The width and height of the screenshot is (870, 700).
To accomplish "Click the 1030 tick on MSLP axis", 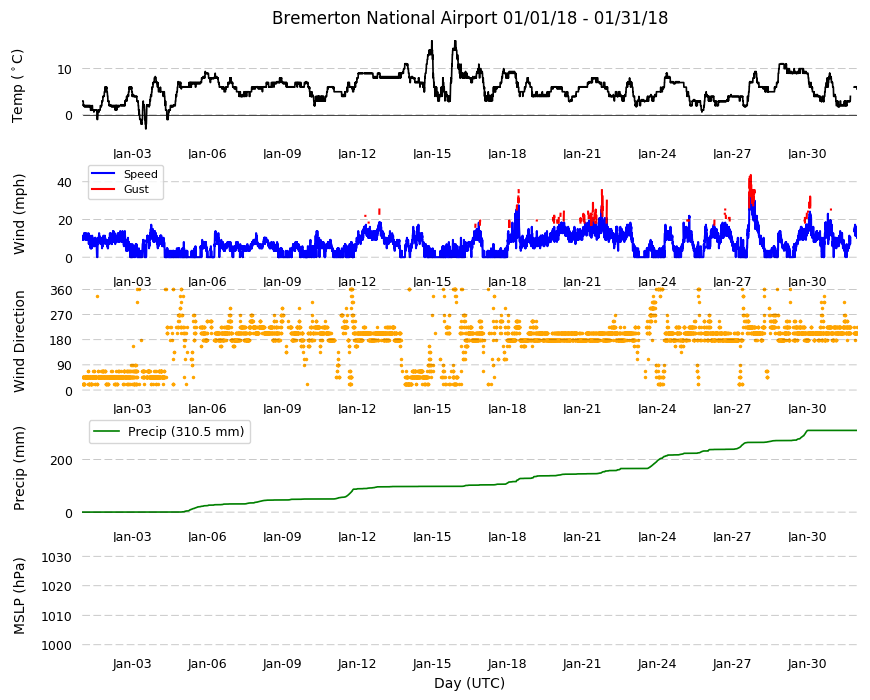I will click(x=57, y=557).
